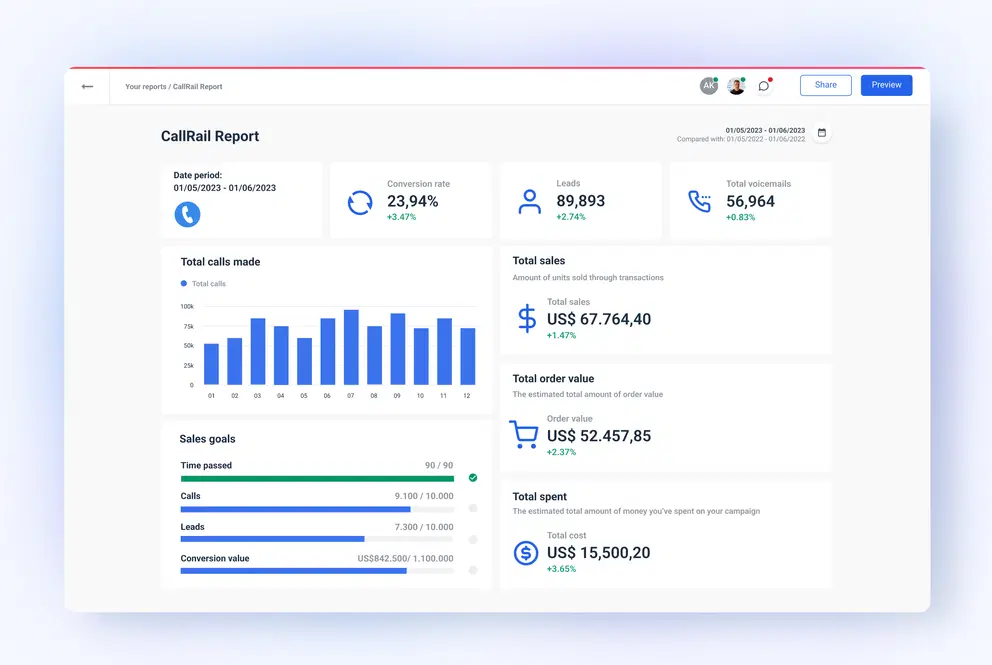Toggle the Total calls legend marker
992x665 pixels.
coord(184,284)
